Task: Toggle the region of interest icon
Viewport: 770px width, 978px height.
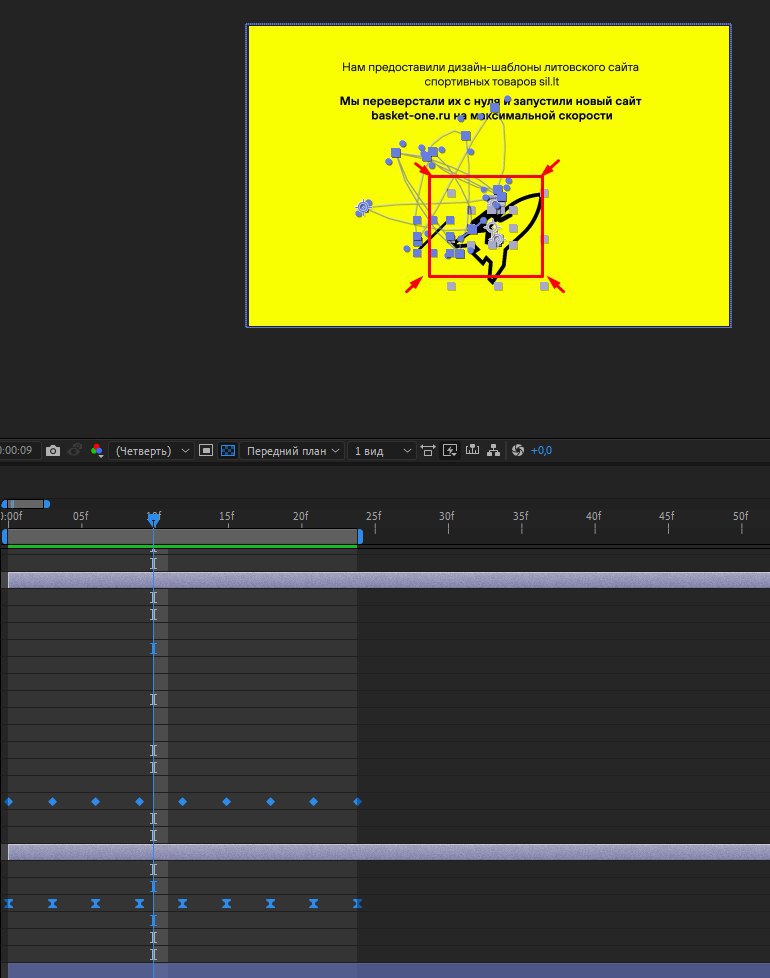Action: pyautogui.click(x=206, y=450)
